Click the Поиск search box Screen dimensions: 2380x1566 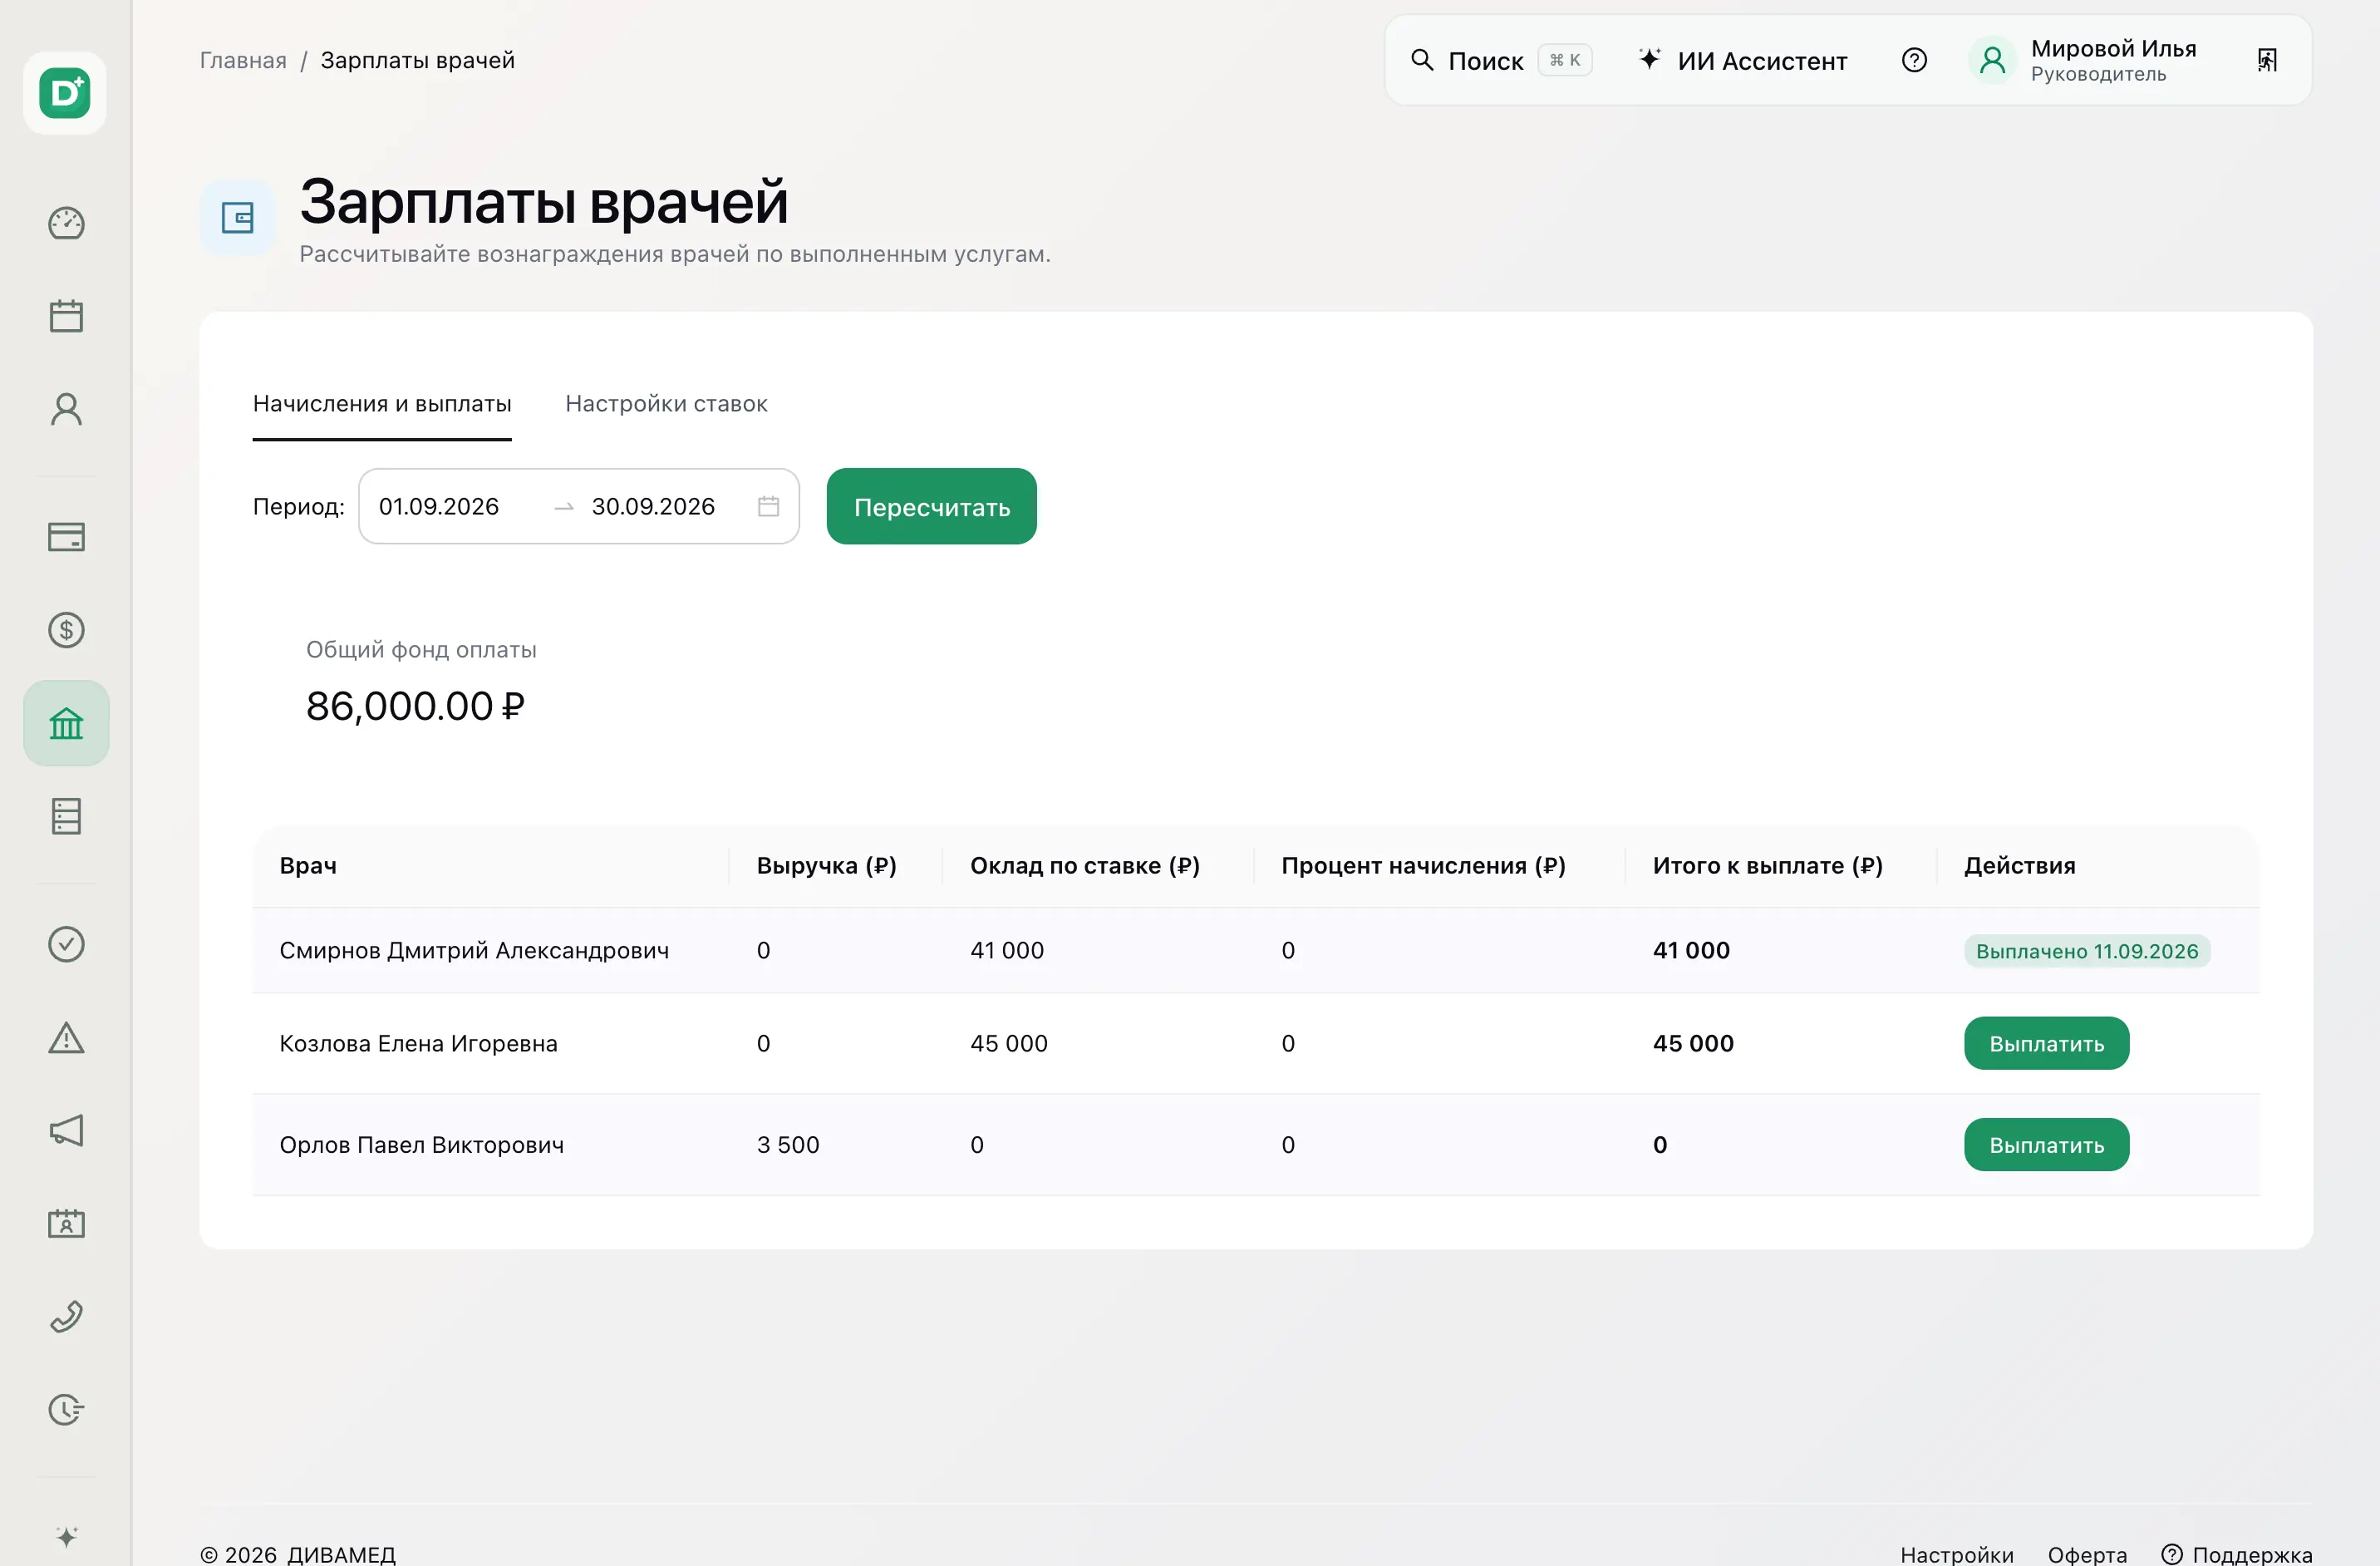(1500, 60)
